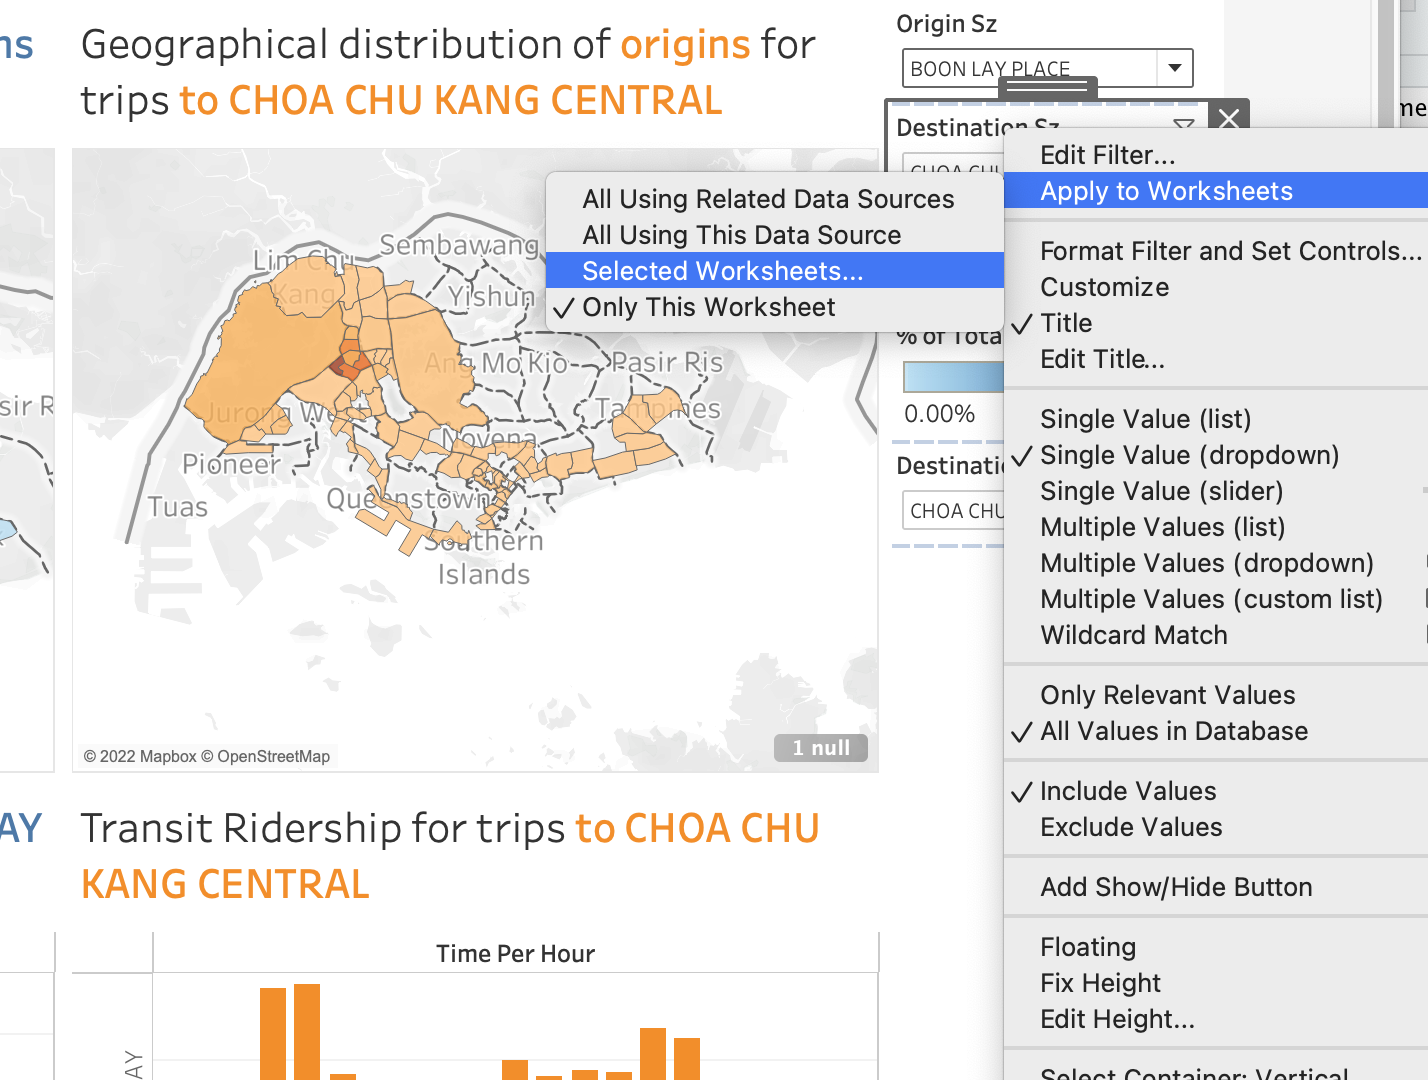This screenshot has height=1080, width=1428.
Task: Click Add Show/Hide Button
Action: pos(1175,887)
